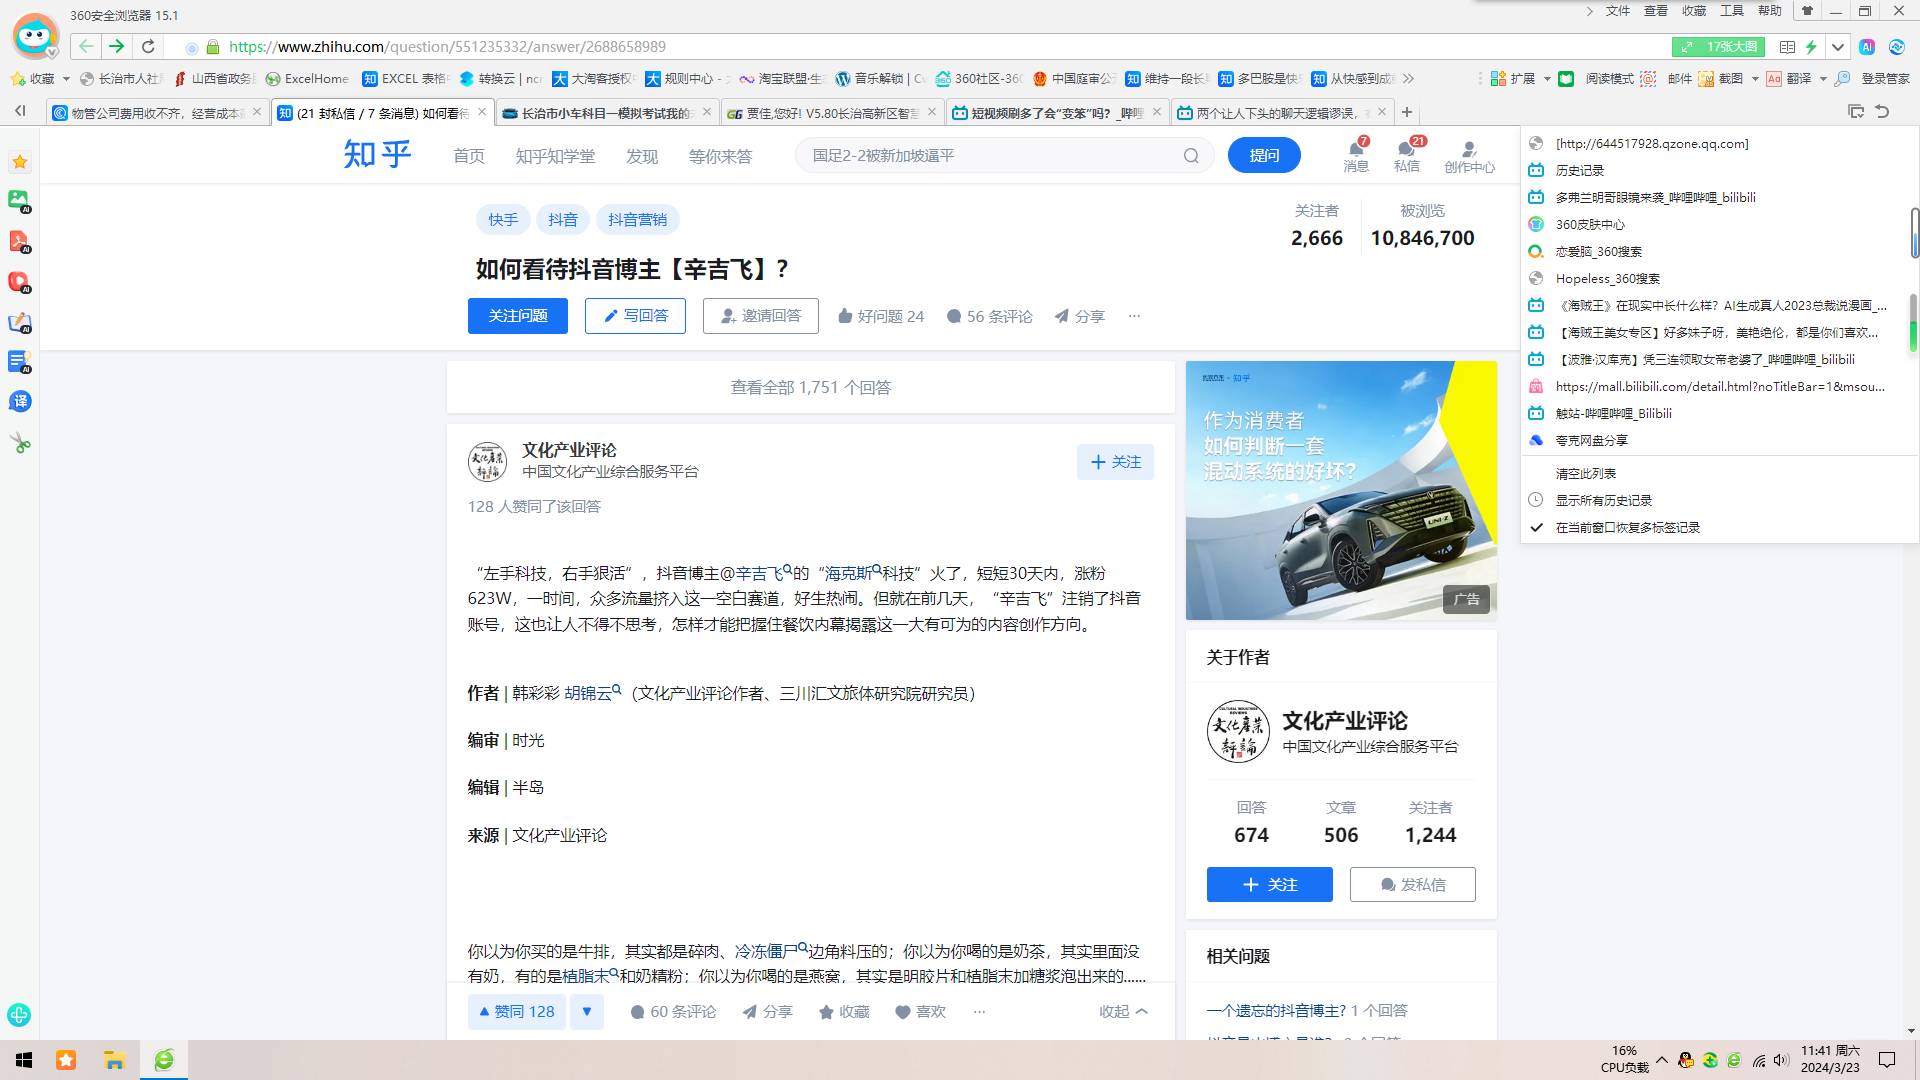Reload the page with the refresh icon
1920x1080 pixels.
[x=148, y=47]
